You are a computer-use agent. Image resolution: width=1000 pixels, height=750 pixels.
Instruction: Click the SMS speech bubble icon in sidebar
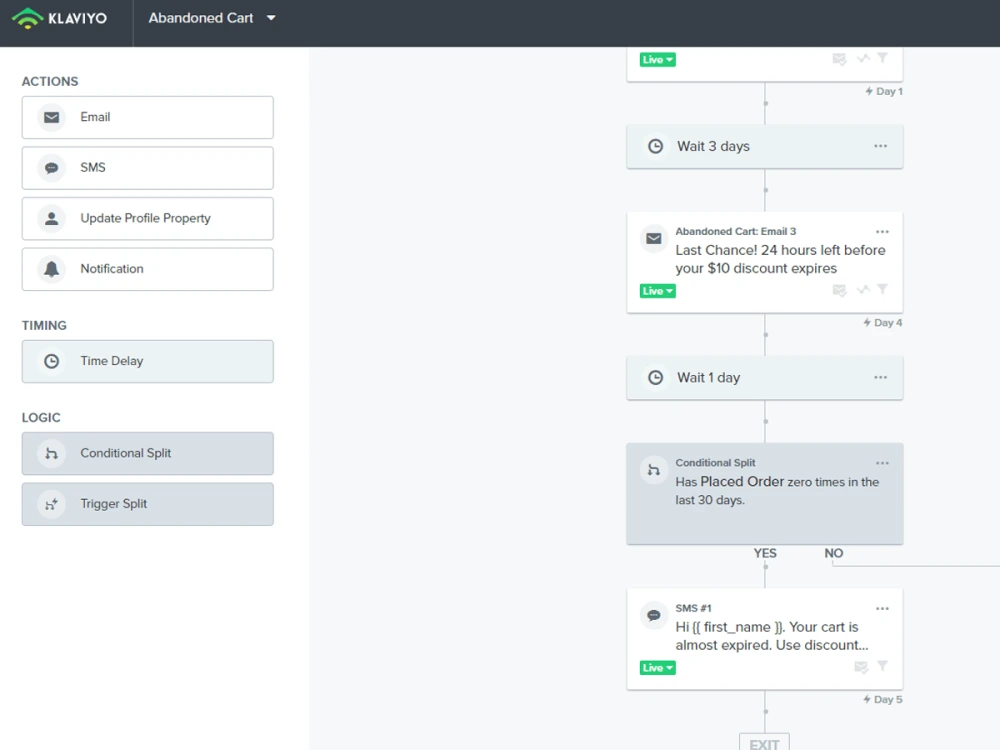(x=51, y=167)
